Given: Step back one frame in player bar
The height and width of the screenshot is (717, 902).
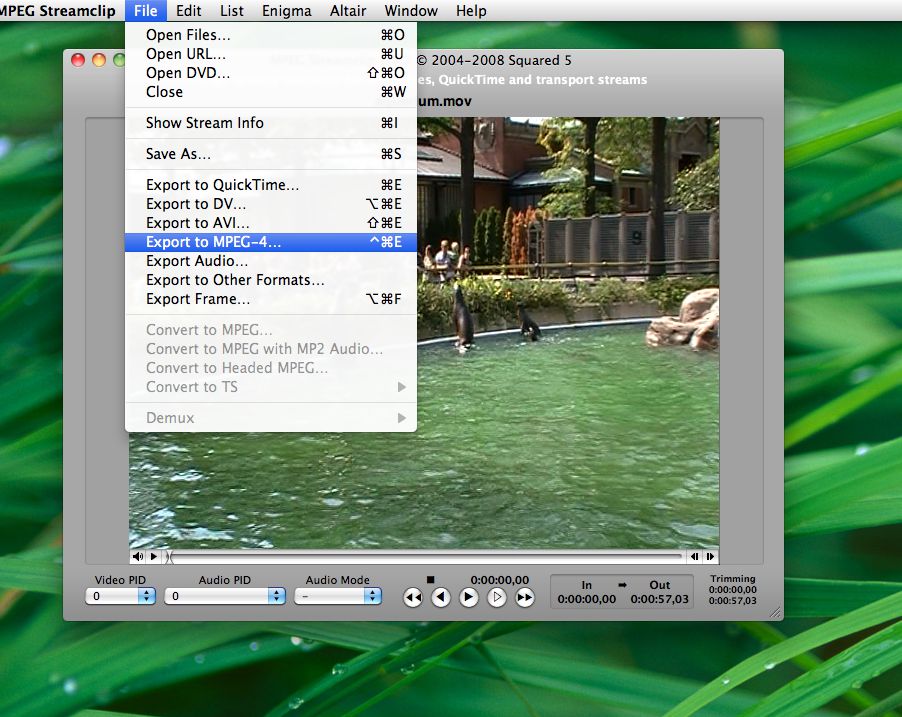Looking at the screenshot, I should 694,556.
